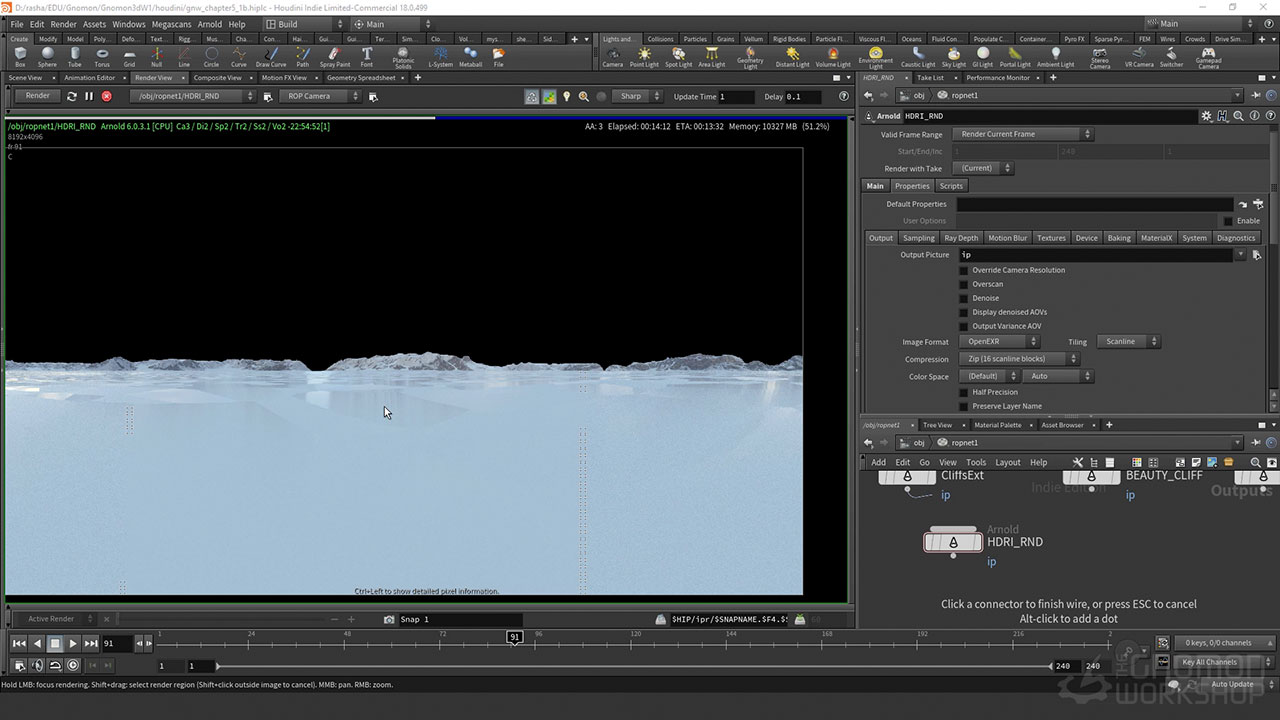Open the /obj/ropnet1/HDRI_RND ROP dropdown

[x=192, y=96]
